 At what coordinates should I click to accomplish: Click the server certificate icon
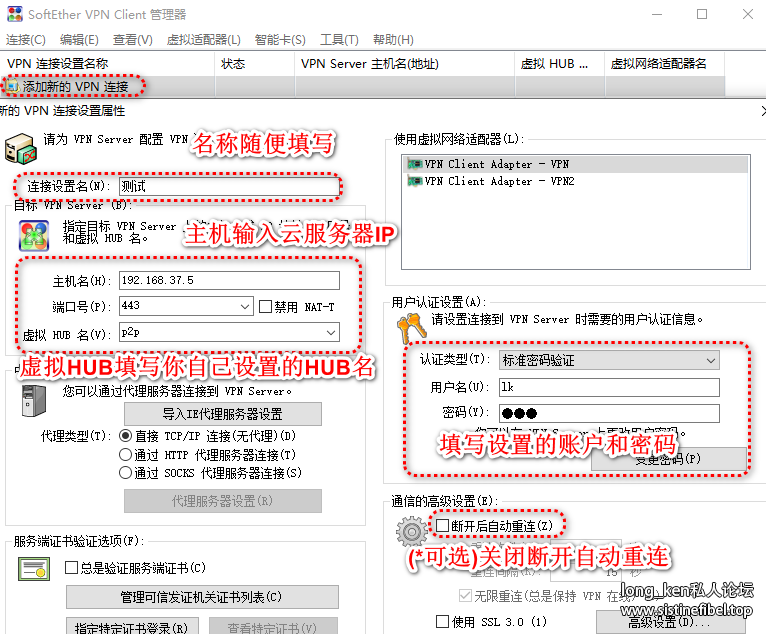(x=34, y=569)
